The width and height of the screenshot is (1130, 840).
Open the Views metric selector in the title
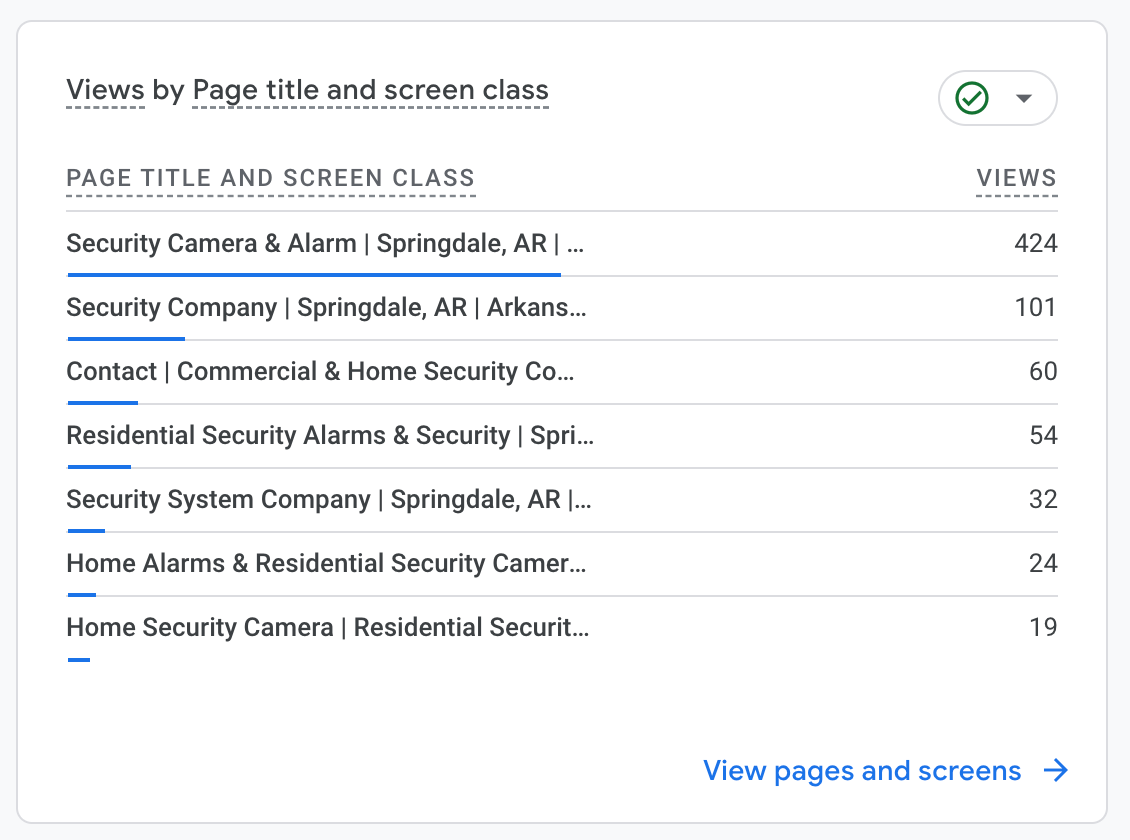click(x=105, y=91)
